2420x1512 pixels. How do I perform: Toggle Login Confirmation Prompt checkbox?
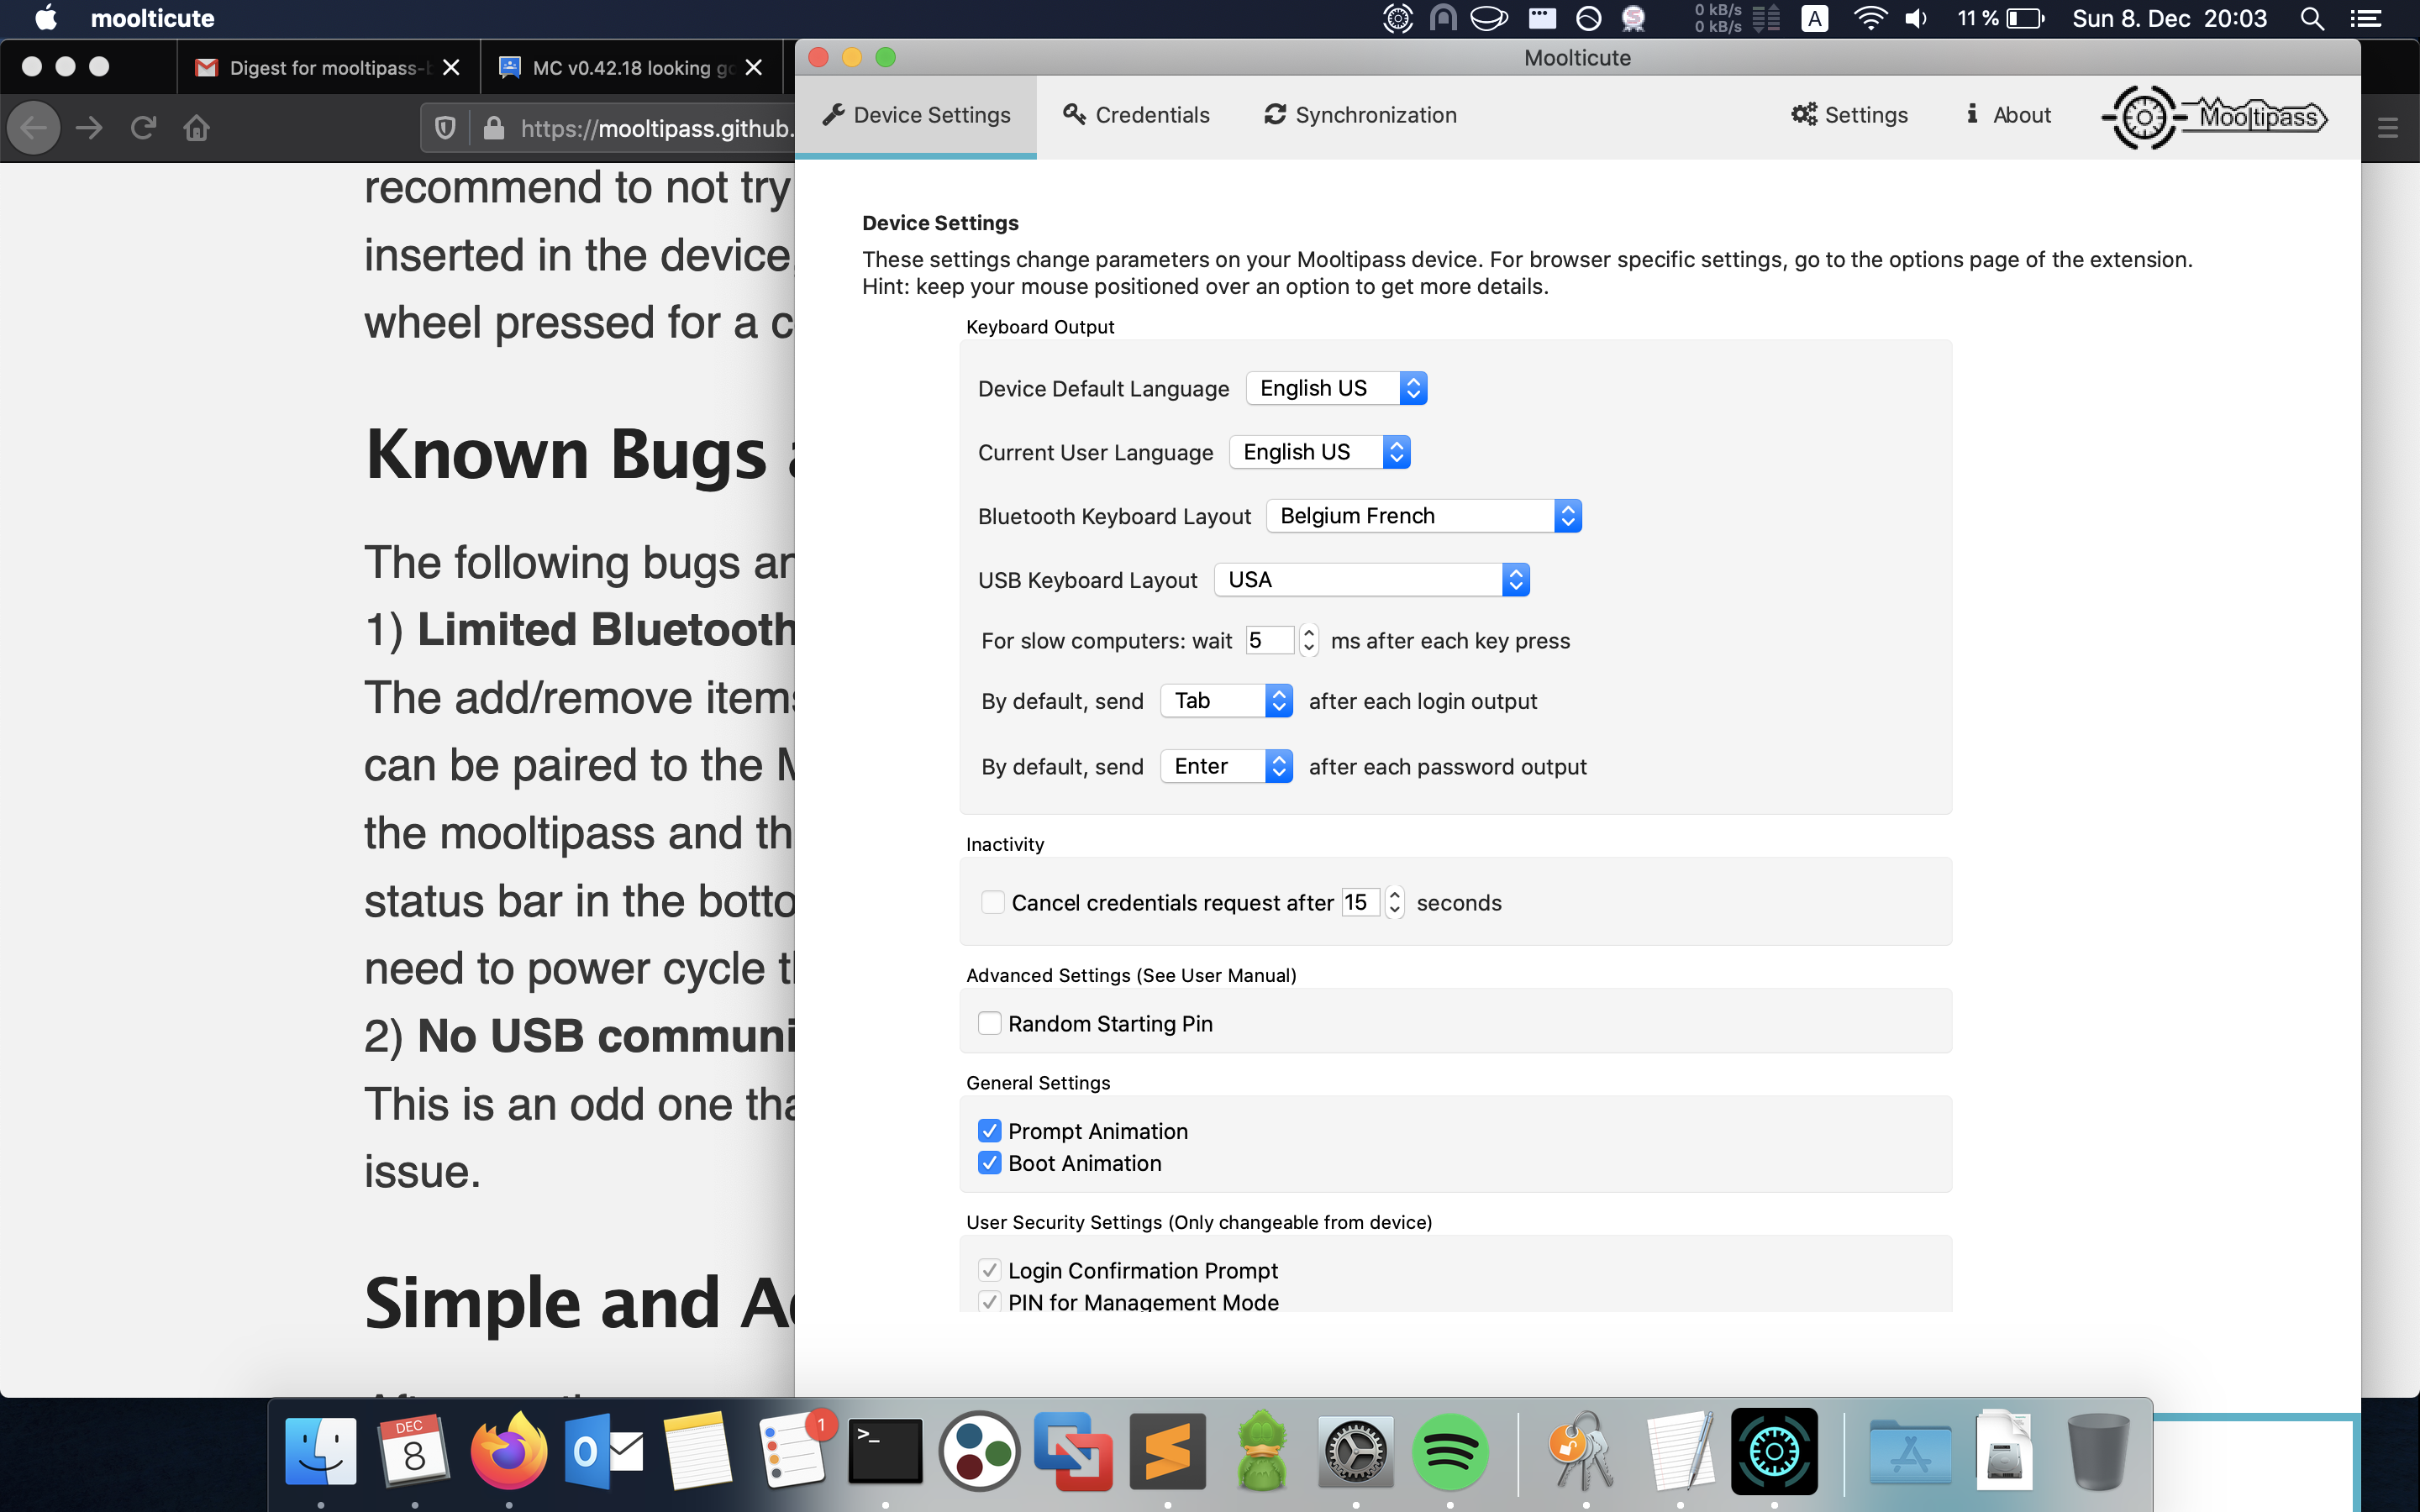(989, 1270)
